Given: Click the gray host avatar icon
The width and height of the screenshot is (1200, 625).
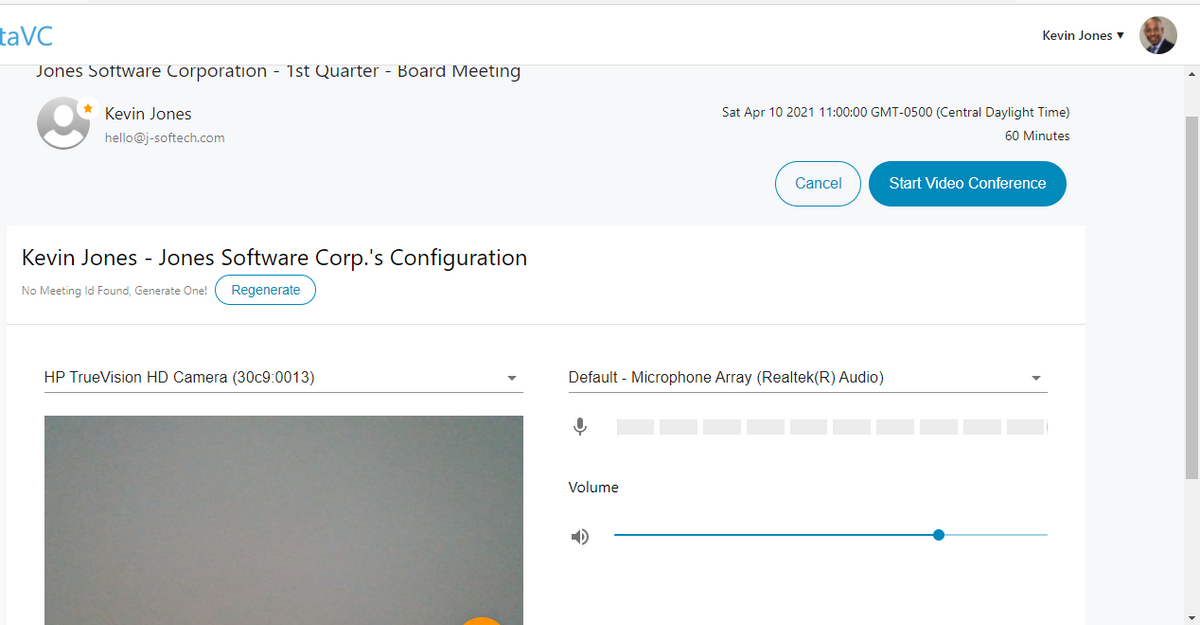Looking at the screenshot, I should tap(63, 124).
